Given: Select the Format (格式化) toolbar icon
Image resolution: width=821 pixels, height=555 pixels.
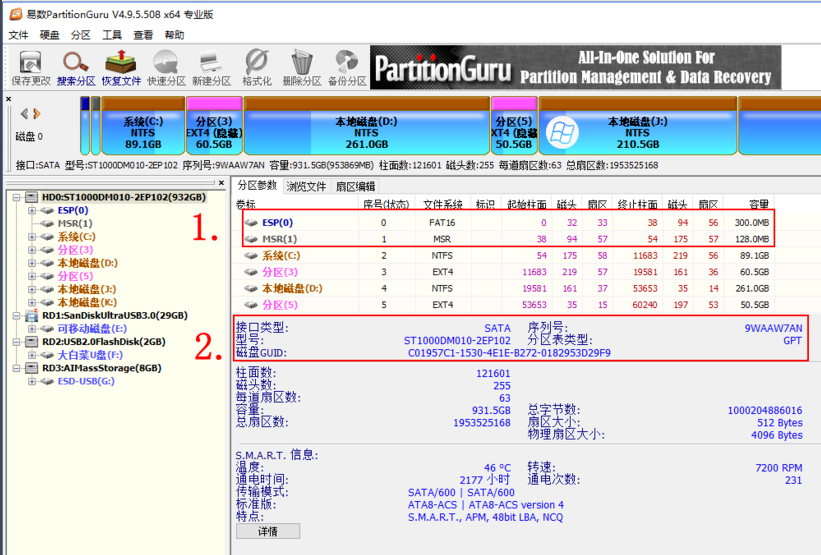Looking at the screenshot, I should (256, 66).
